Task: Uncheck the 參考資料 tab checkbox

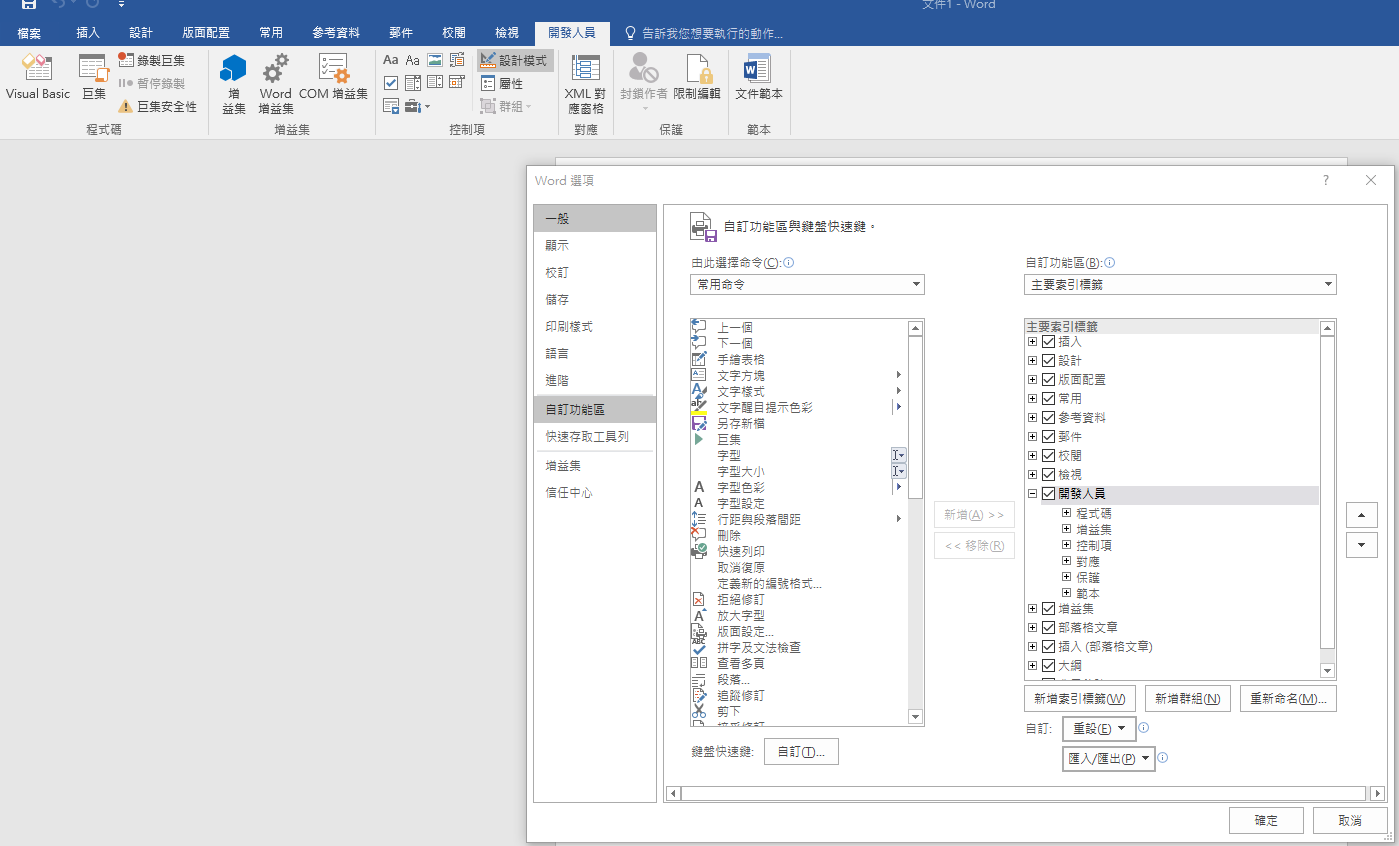Action: point(1048,417)
